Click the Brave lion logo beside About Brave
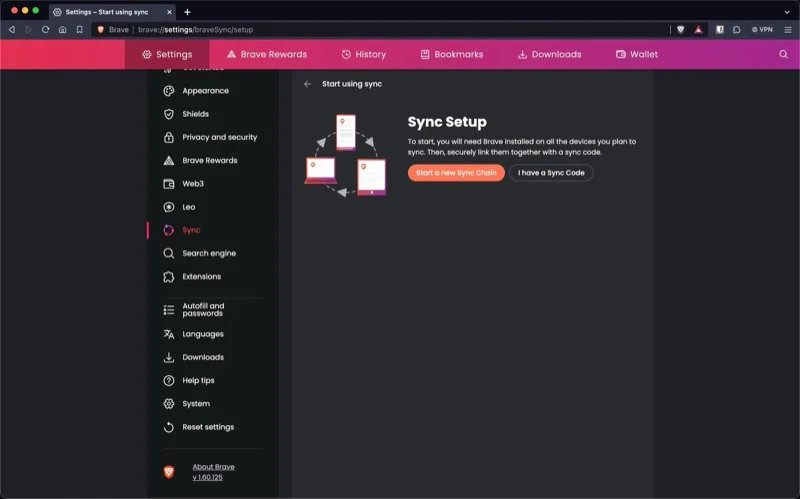This screenshot has height=499, width=800. pyautogui.click(x=169, y=472)
